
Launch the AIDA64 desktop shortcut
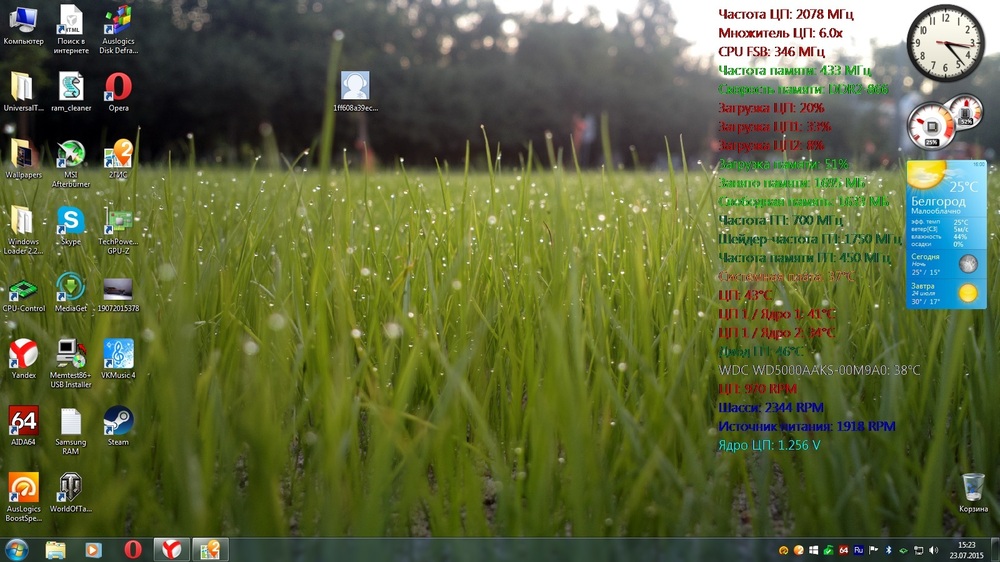23,422
